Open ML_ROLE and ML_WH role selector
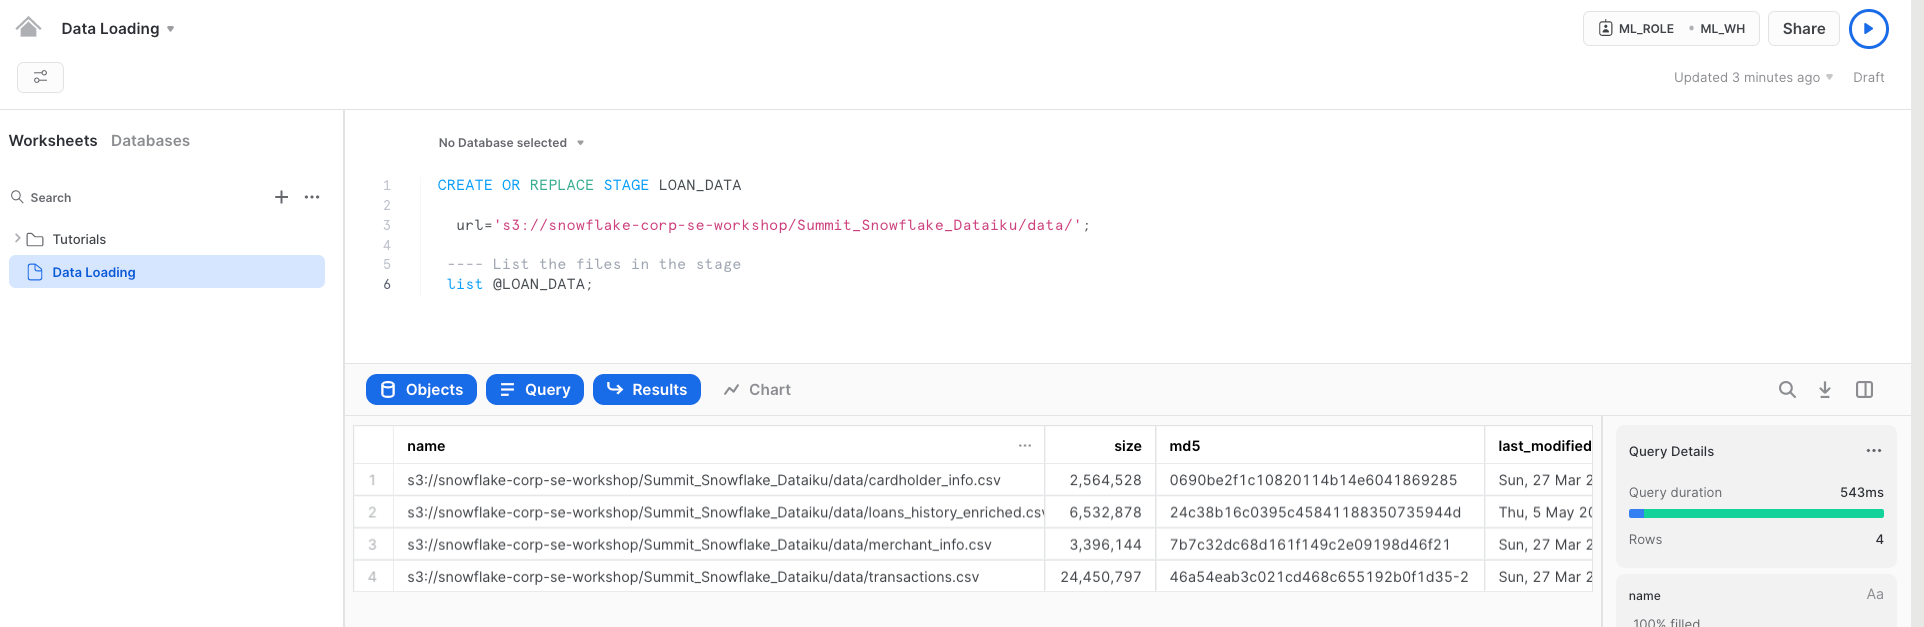 tap(1670, 29)
